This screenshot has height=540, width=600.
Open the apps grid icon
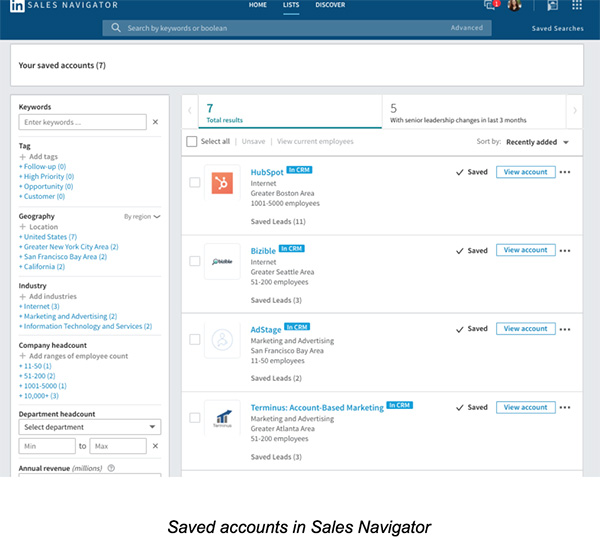tap(577, 6)
